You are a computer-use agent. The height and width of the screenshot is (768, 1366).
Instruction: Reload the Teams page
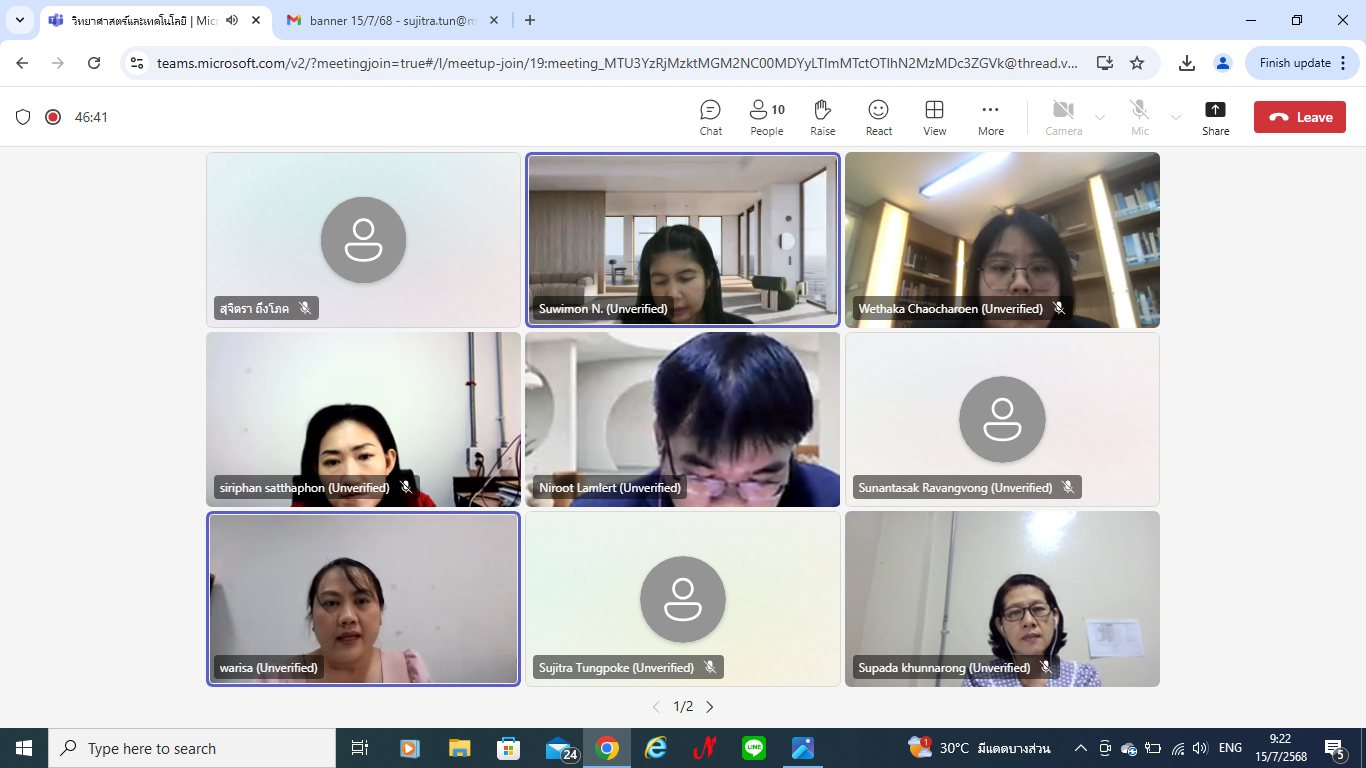[x=94, y=63]
